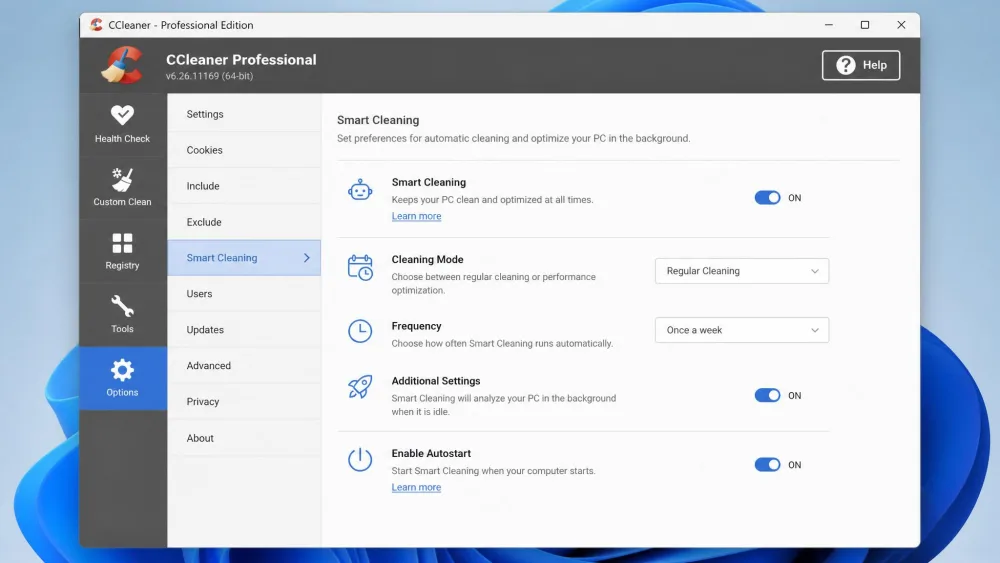
Task: Open the Custom Clean section
Action: pos(122,187)
